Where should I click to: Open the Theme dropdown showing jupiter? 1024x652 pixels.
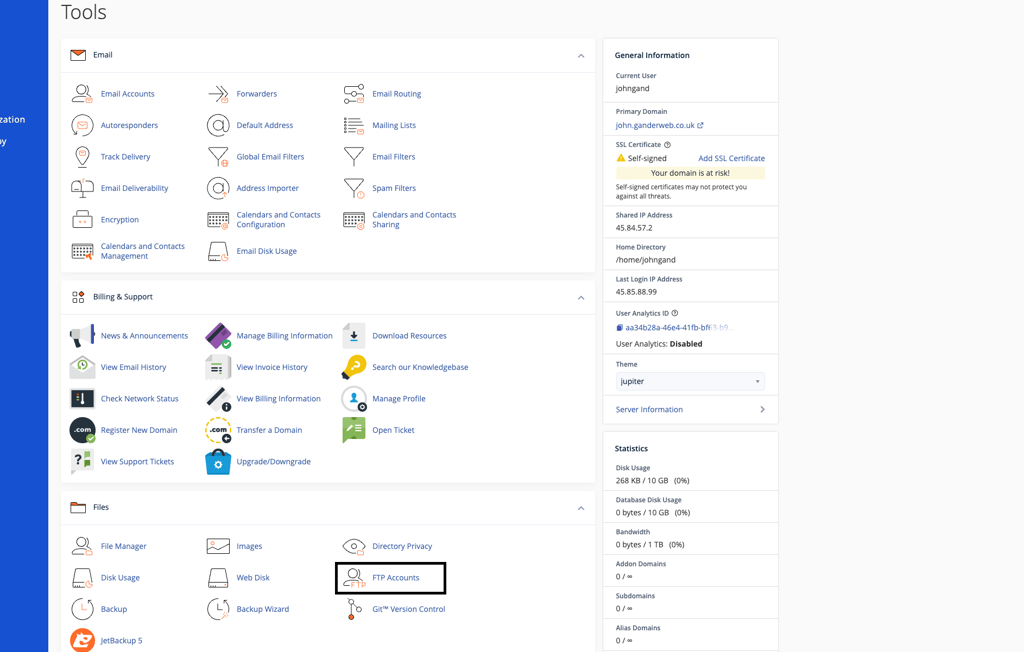[690, 382]
